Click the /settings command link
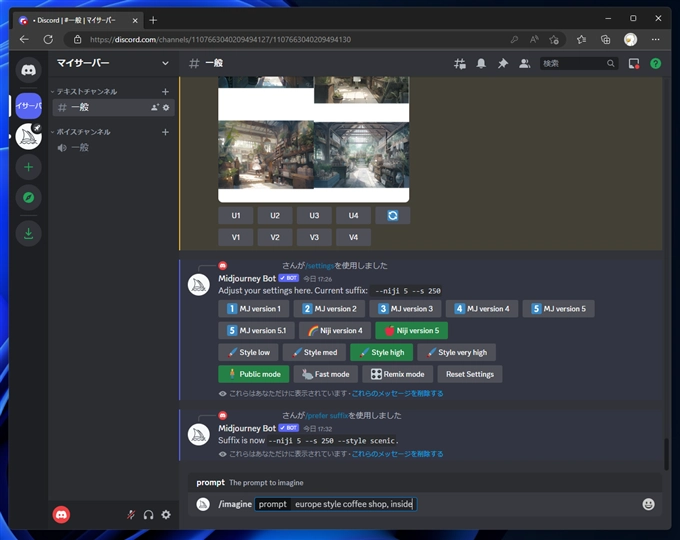The width and height of the screenshot is (680, 540). tap(320, 265)
